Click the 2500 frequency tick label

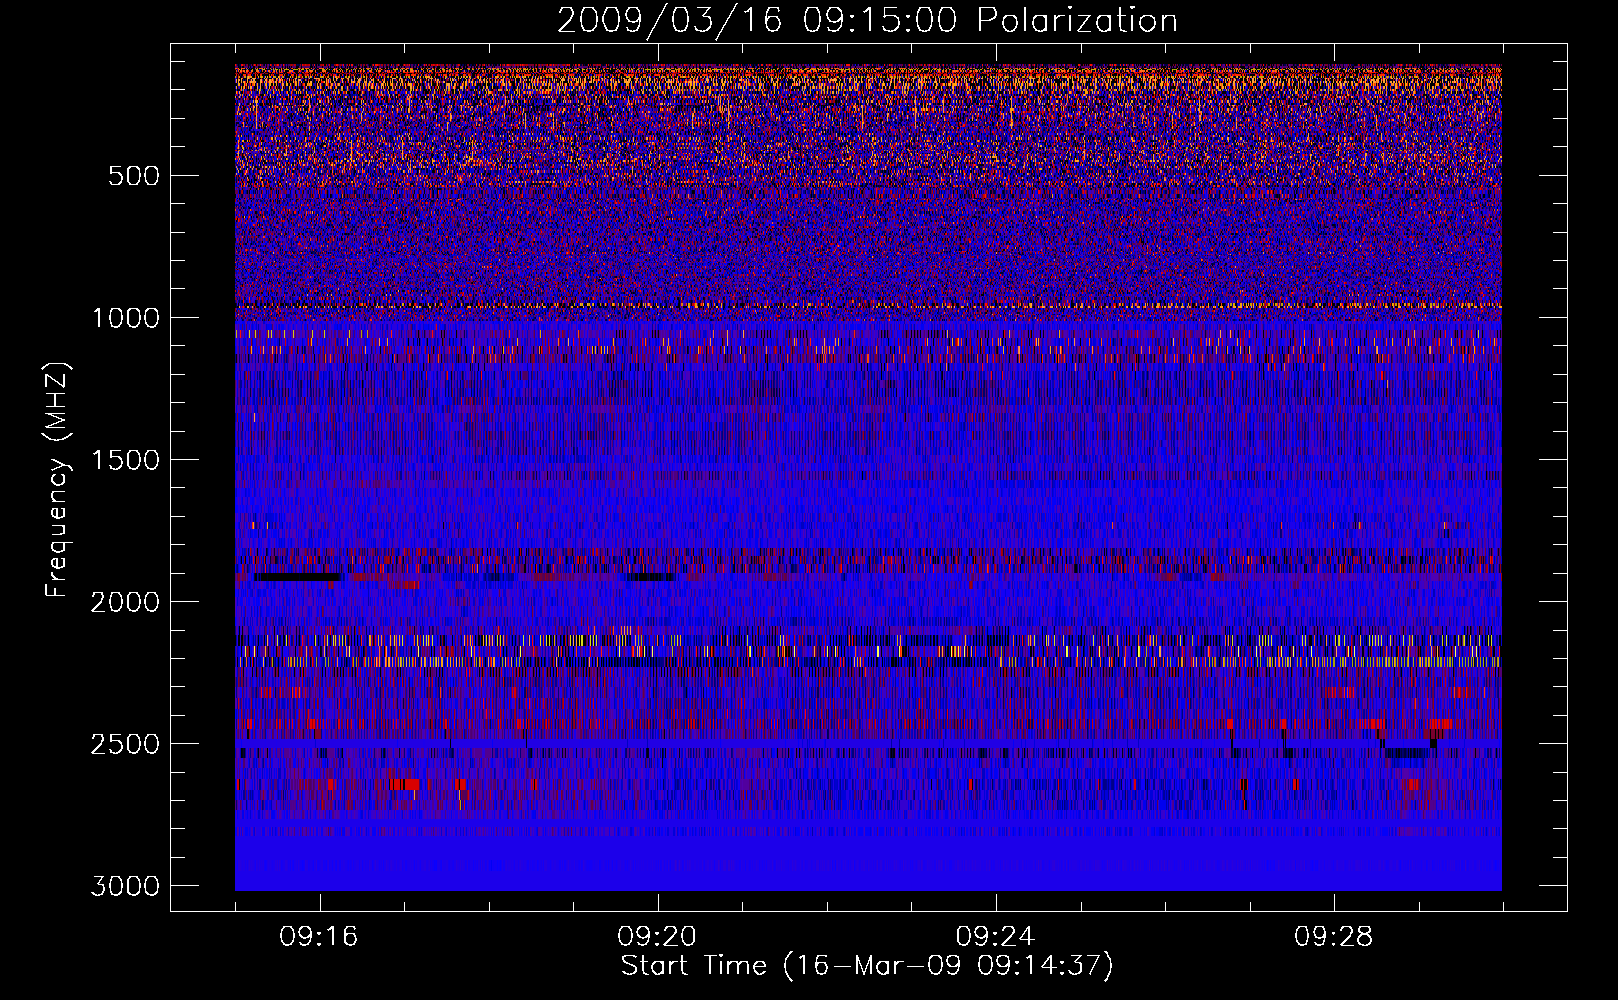tap(125, 744)
